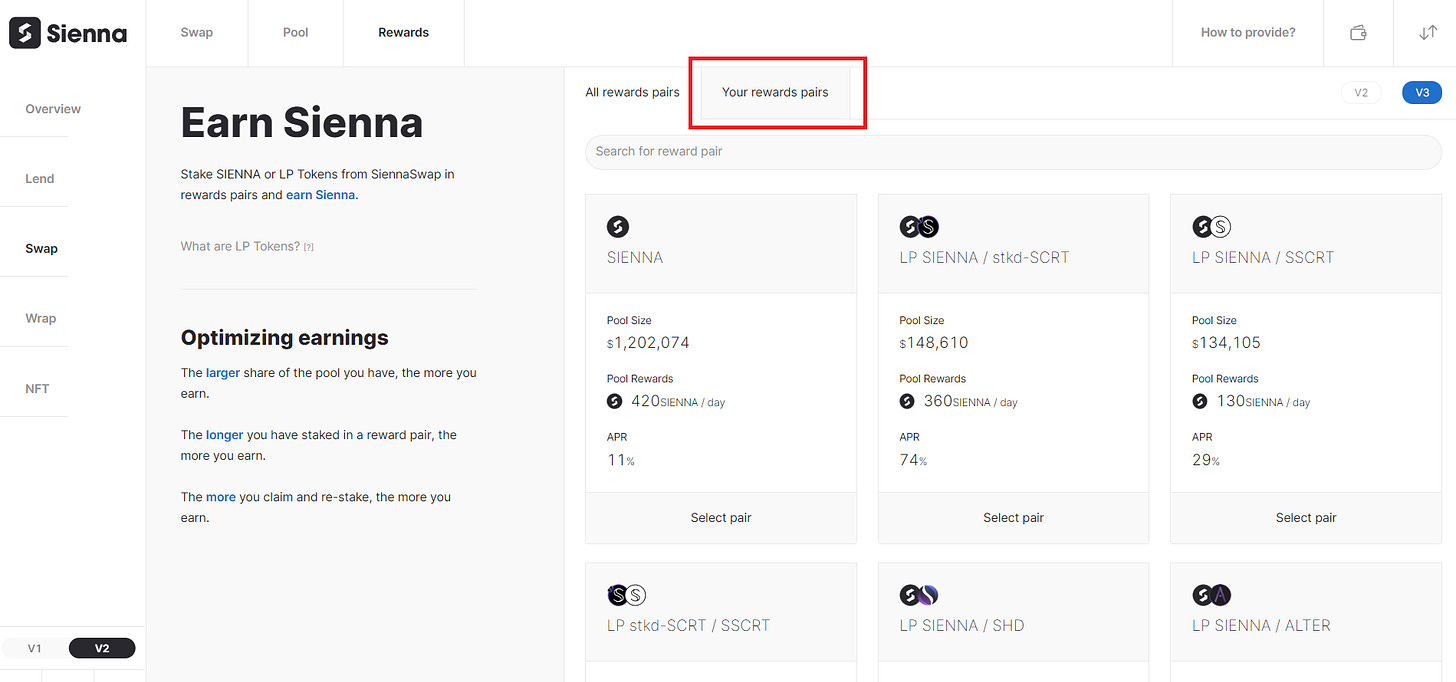Click the LP SIENNA / stkd-SCRT title
The image size is (1456, 682).
click(x=984, y=257)
